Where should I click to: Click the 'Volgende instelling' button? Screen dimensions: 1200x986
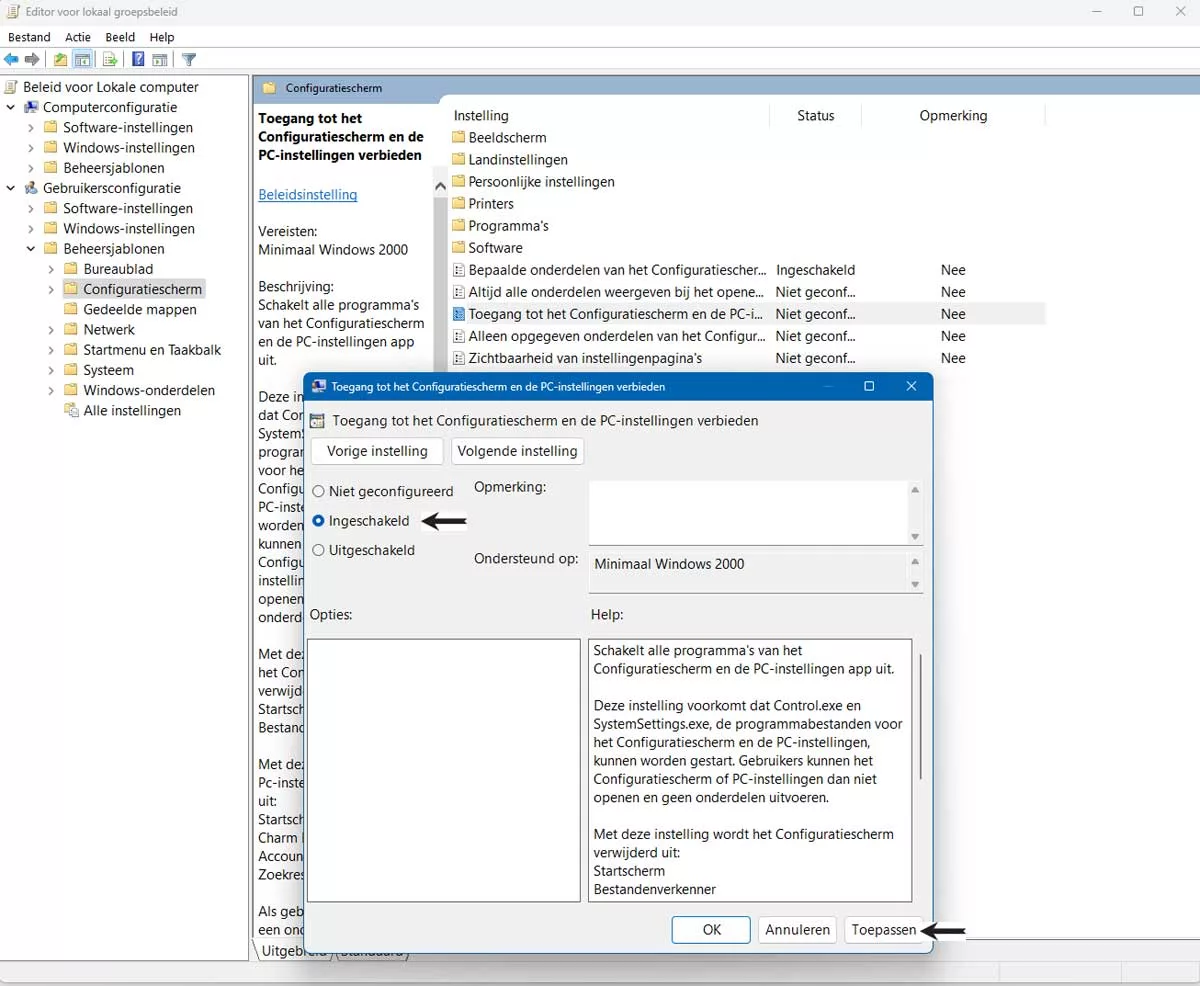pyautogui.click(x=517, y=451)
